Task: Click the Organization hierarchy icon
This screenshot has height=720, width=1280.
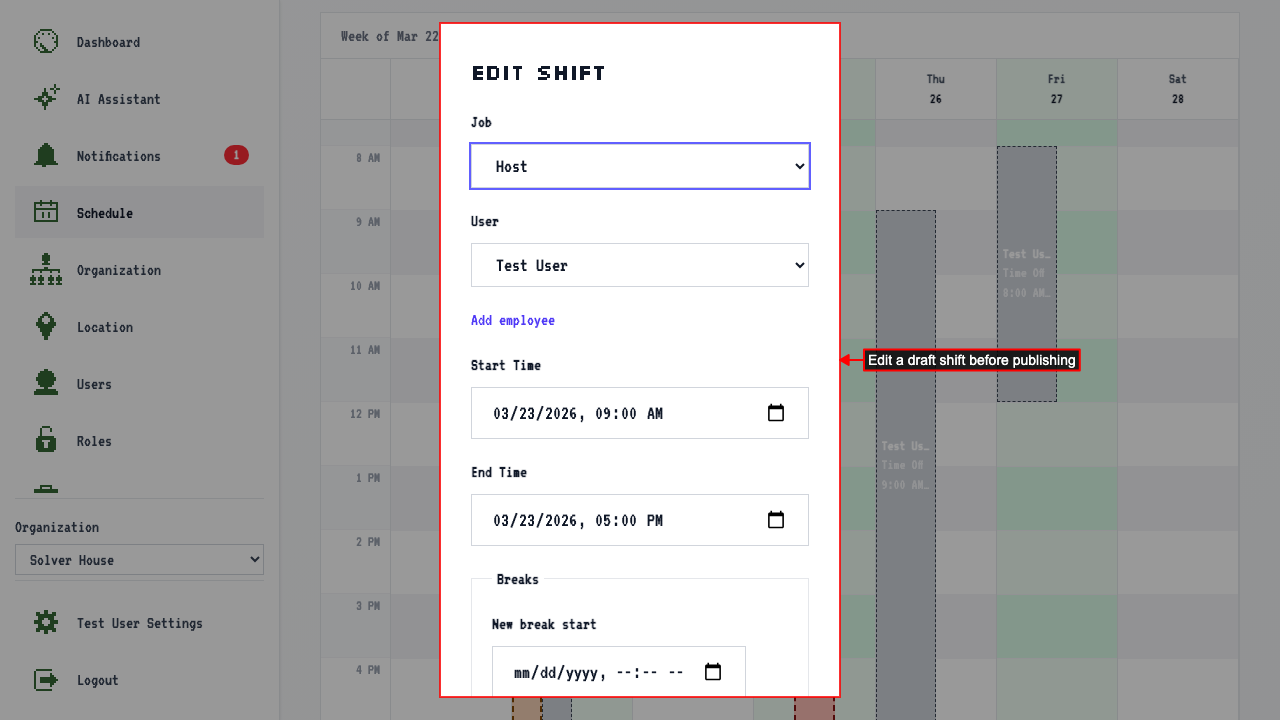Action: click(46, 270)
